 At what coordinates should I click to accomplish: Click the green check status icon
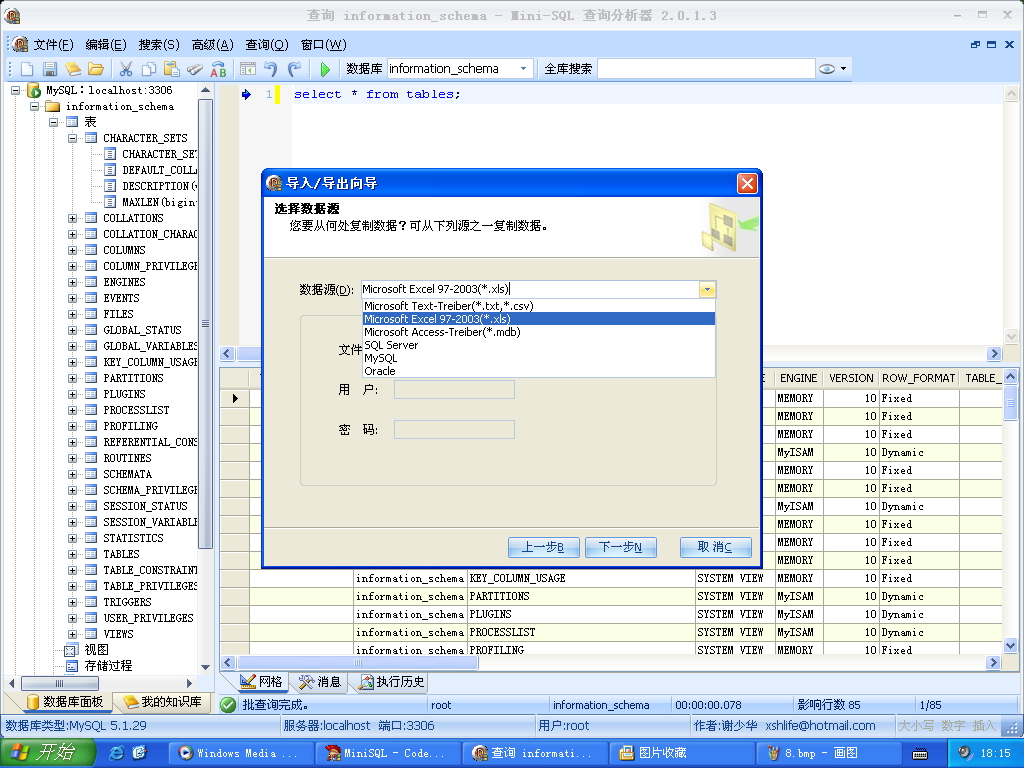pos(228,705)
